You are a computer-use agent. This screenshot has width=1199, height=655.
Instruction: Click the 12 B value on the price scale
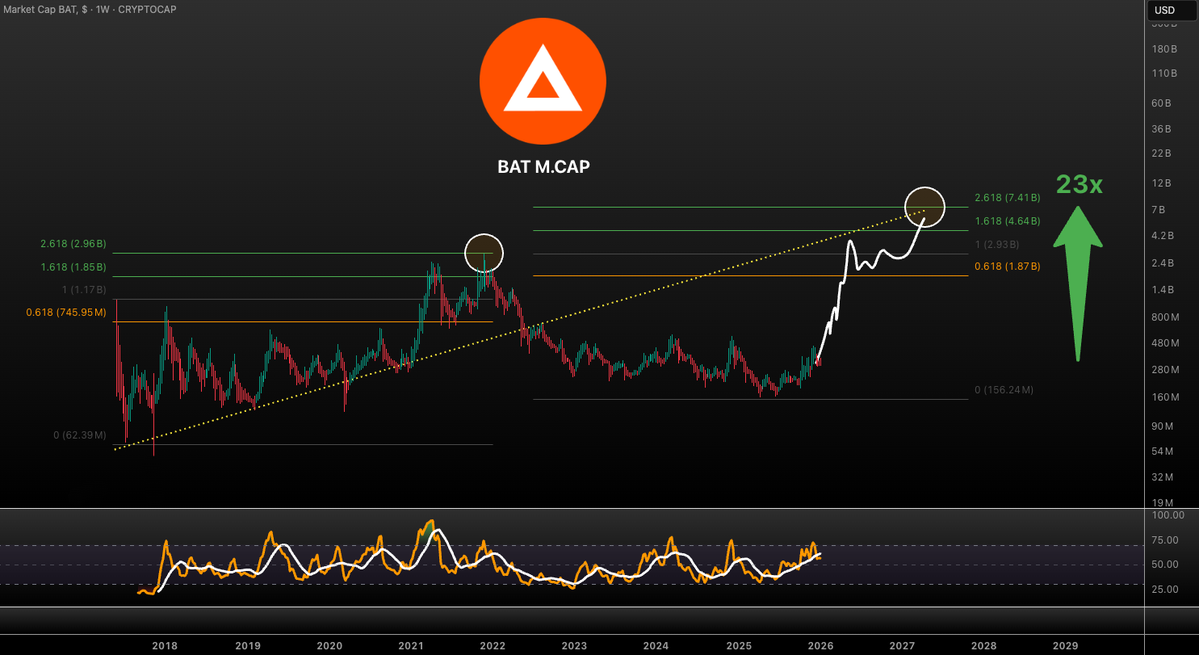(x=1160, y=183)
